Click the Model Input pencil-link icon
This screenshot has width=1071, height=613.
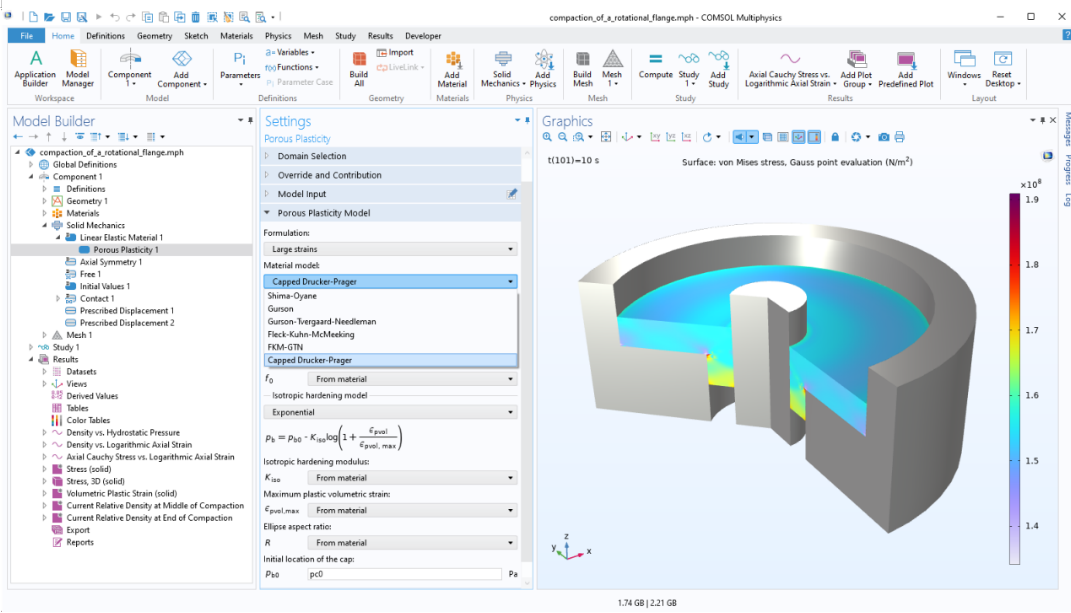512,194
